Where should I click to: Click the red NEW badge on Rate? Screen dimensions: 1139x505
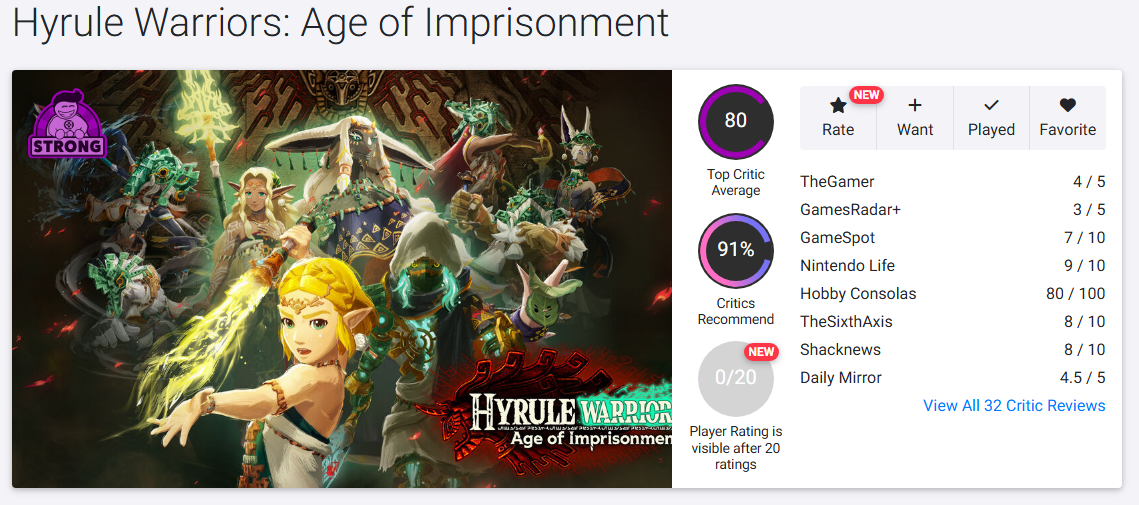tap(866, 96)
